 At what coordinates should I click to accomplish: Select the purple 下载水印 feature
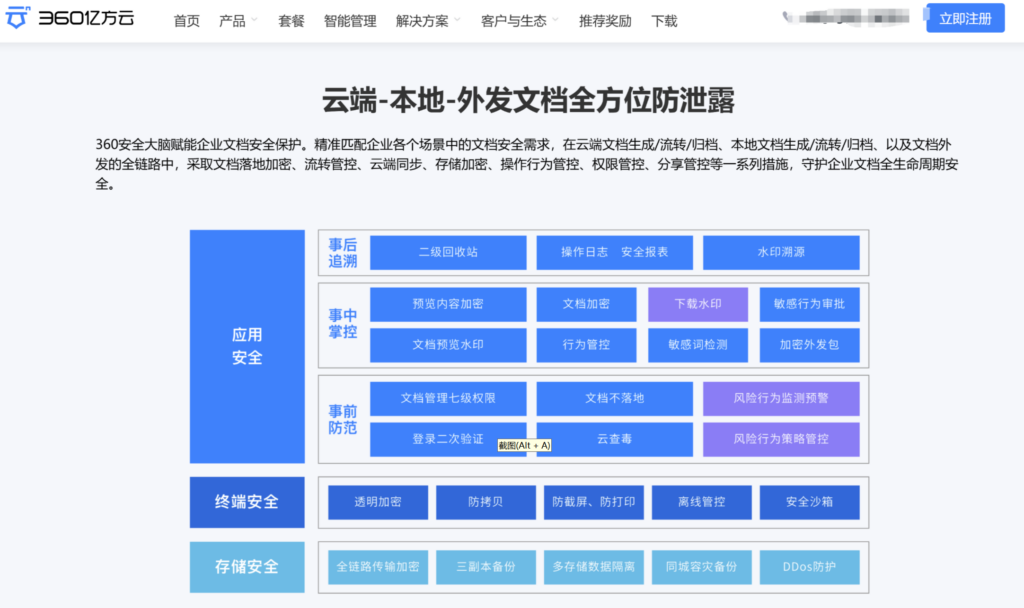click(700, 304)
